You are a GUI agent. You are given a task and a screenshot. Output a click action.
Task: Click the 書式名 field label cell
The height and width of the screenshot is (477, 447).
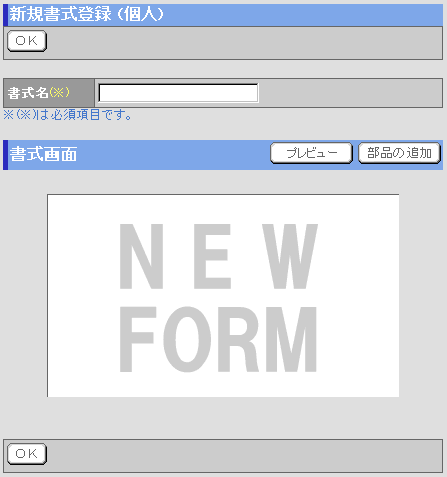coord(49,93)
